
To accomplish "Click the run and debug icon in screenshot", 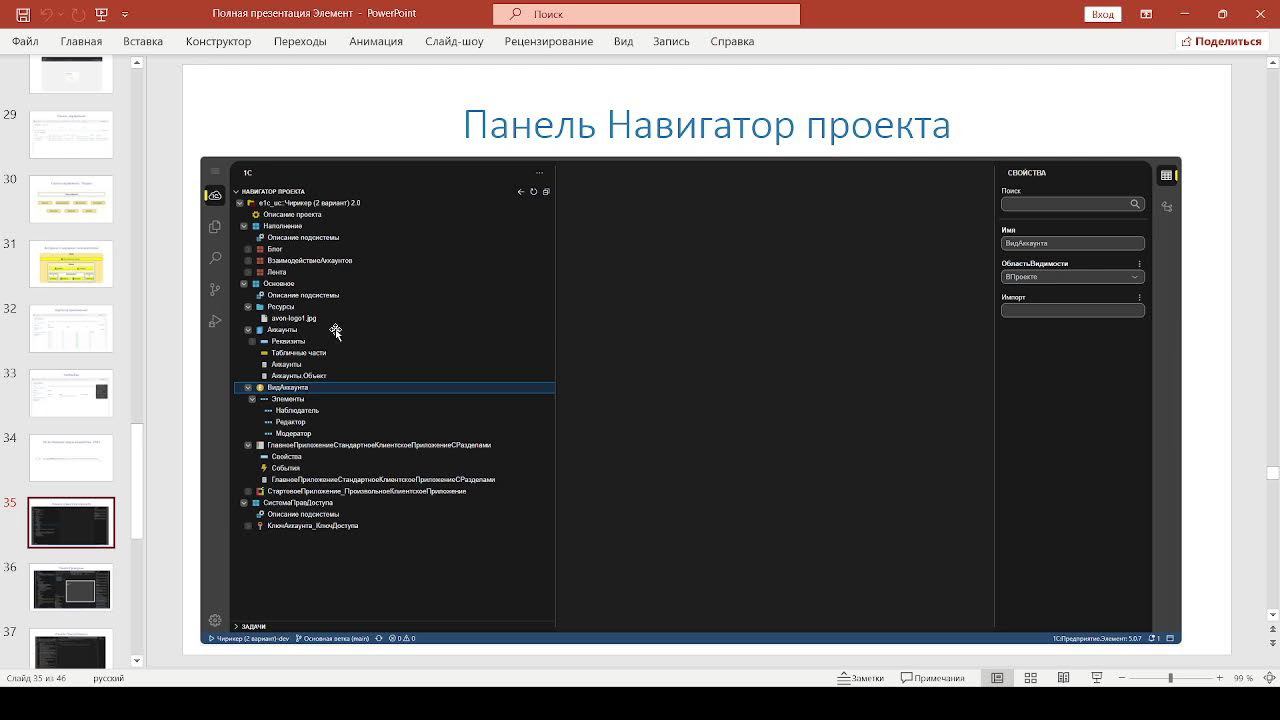I will click(x=215, y=321).
